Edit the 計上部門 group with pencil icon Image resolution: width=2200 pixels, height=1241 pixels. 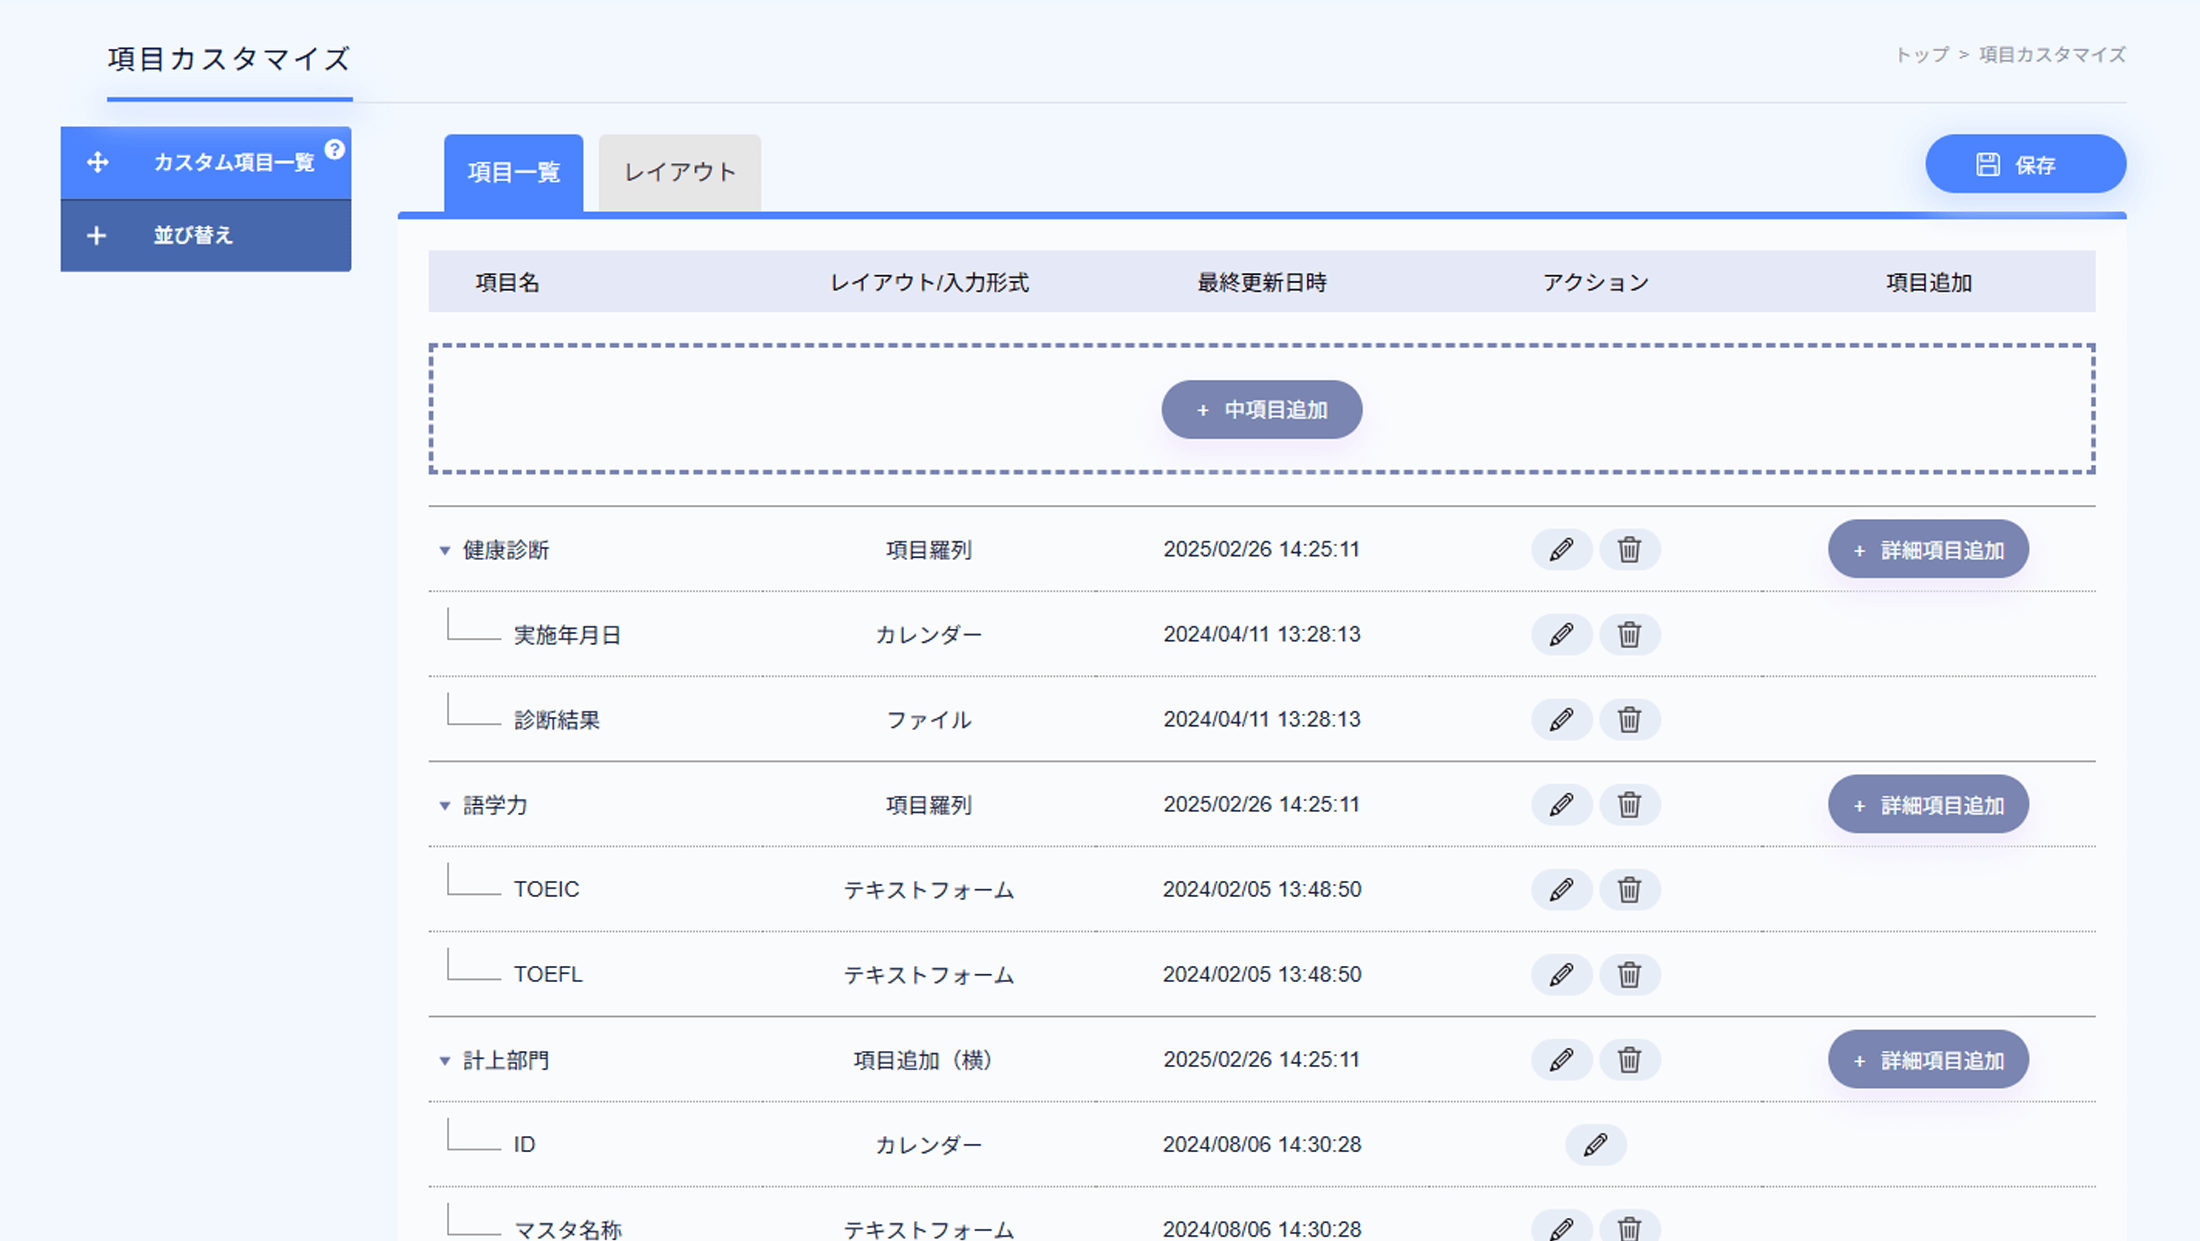1561,1059
